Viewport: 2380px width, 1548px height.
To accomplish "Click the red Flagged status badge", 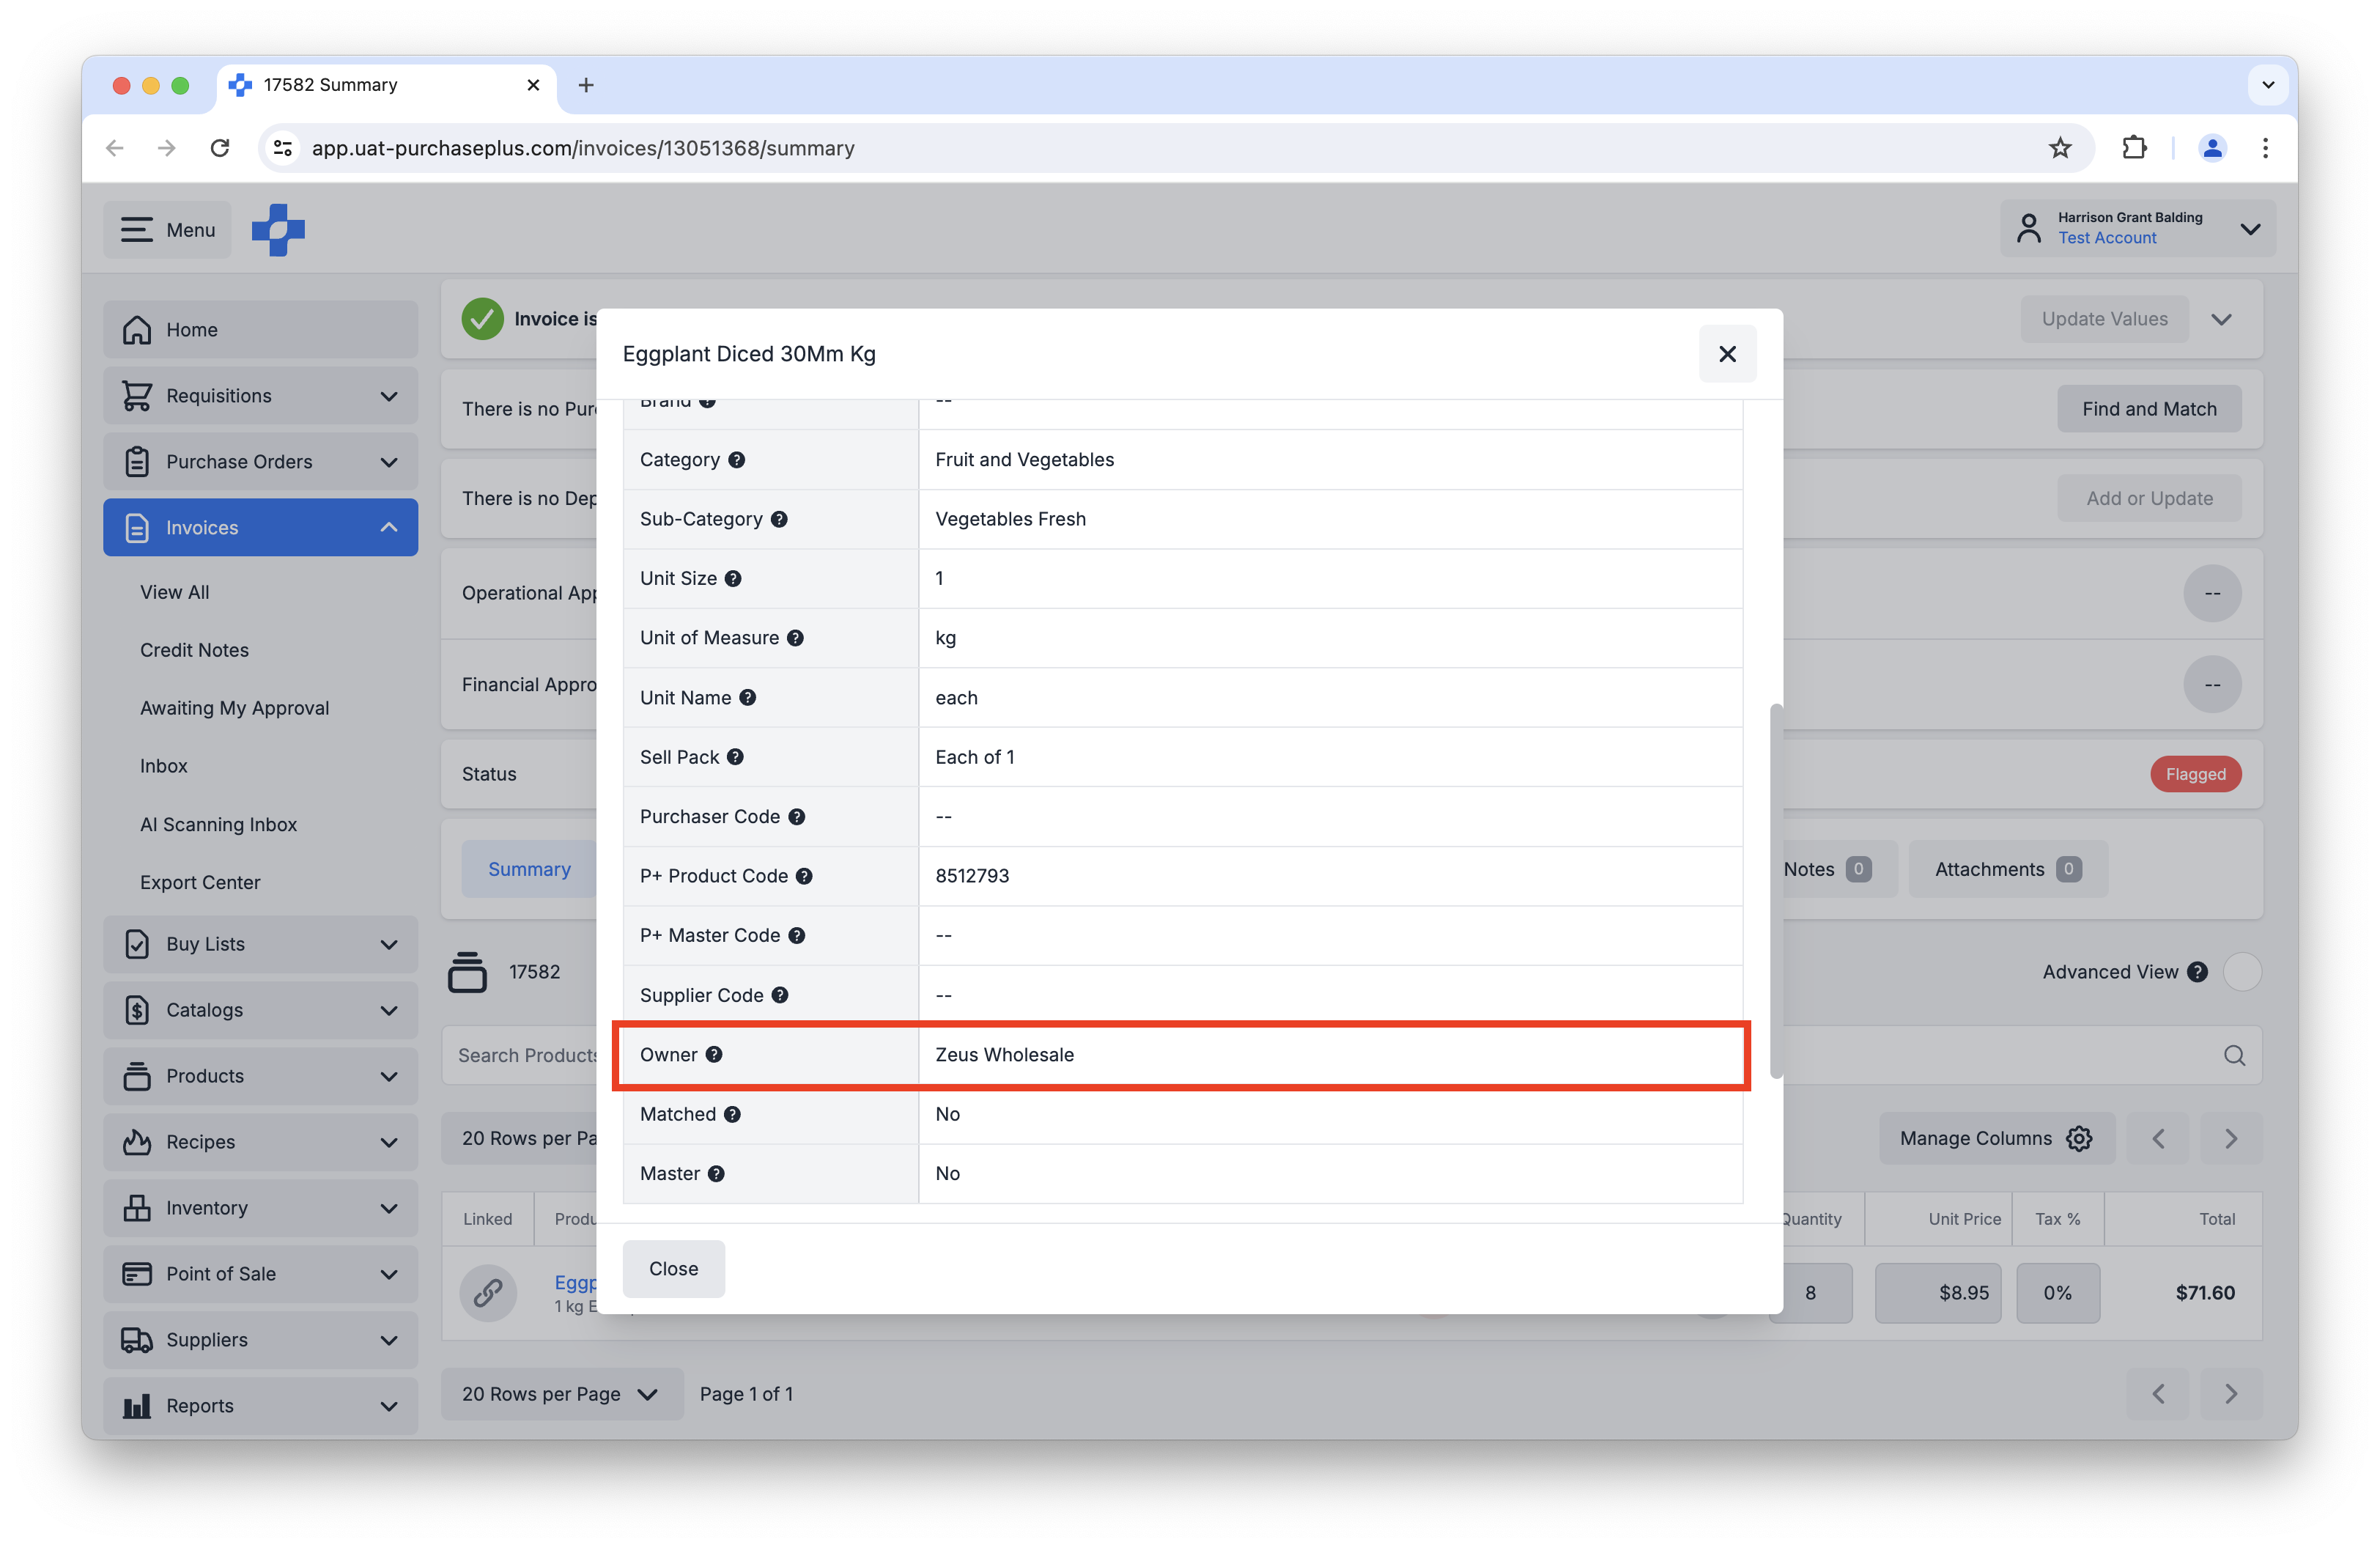I will pyautogui.click(x=2195, y=775).
